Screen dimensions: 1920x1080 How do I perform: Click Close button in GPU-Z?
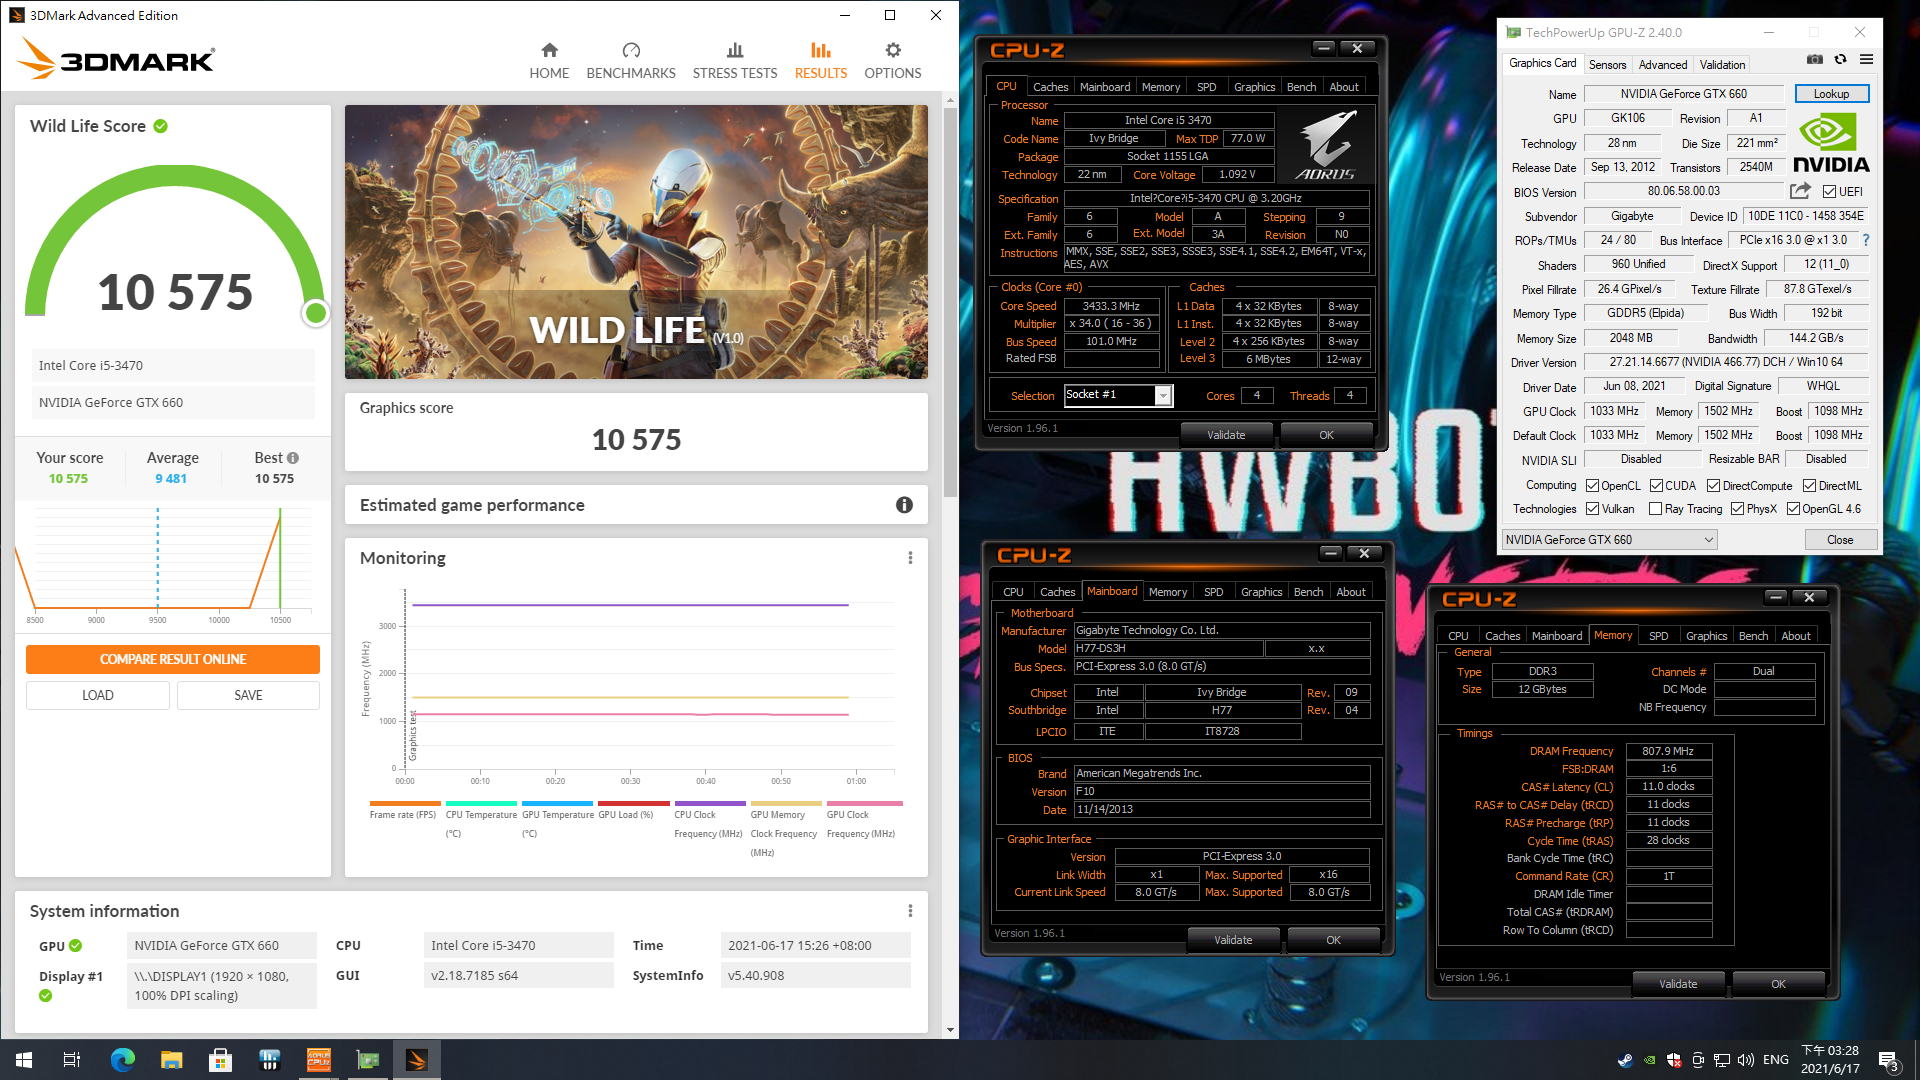click(1840, 540)
